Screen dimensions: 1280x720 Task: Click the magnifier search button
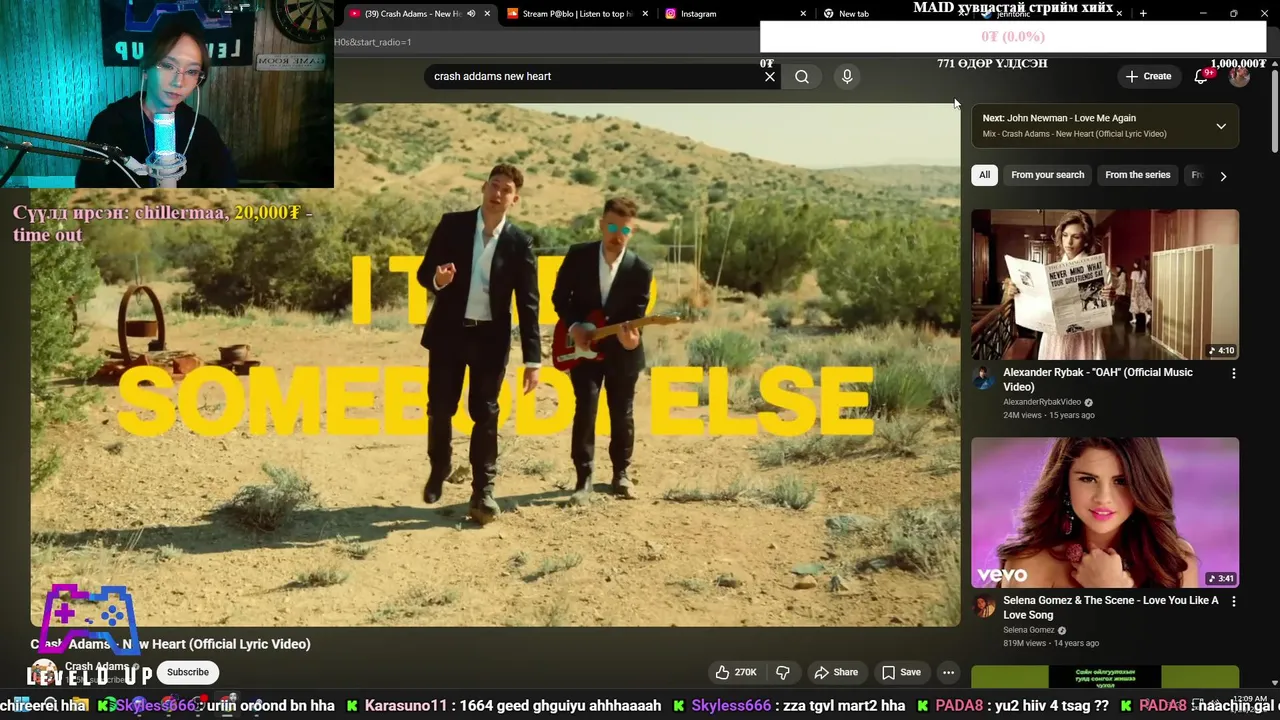pos(802,76)
